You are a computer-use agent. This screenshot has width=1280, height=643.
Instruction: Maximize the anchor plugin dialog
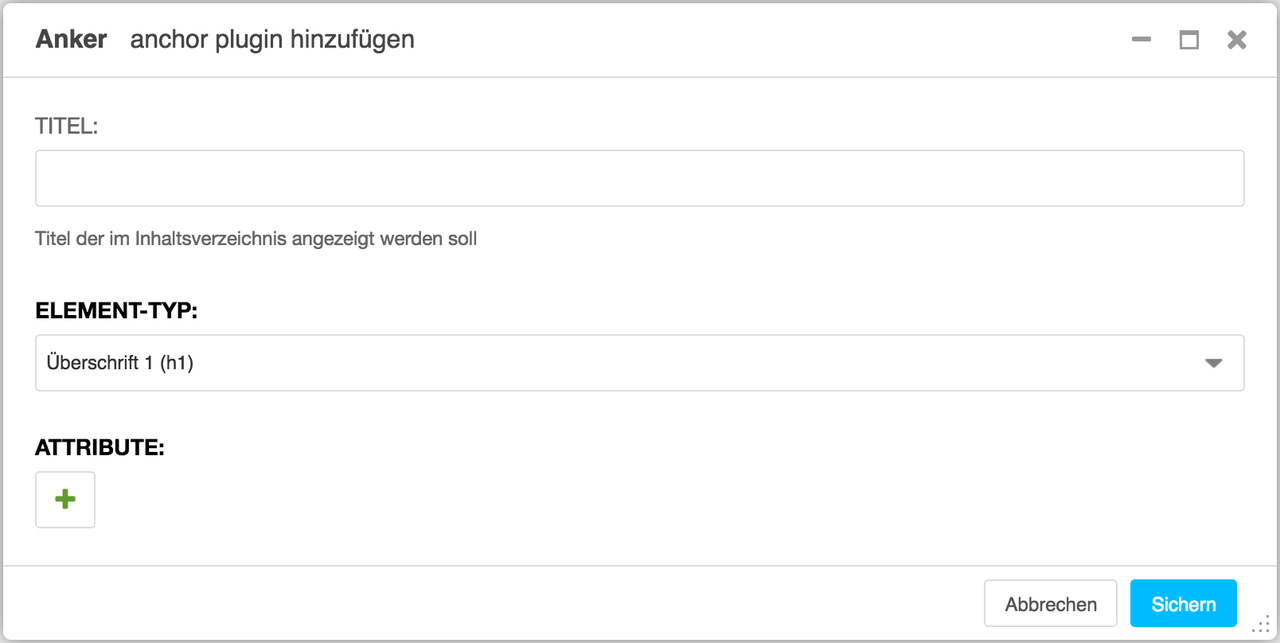(x=1189, y=40)
